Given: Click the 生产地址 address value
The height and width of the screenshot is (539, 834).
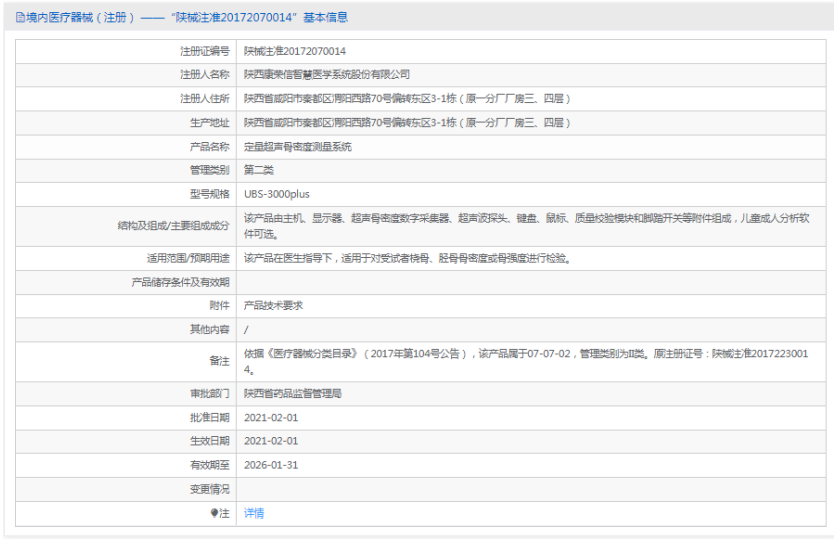Looking at the screenshot, I should 407,123.
